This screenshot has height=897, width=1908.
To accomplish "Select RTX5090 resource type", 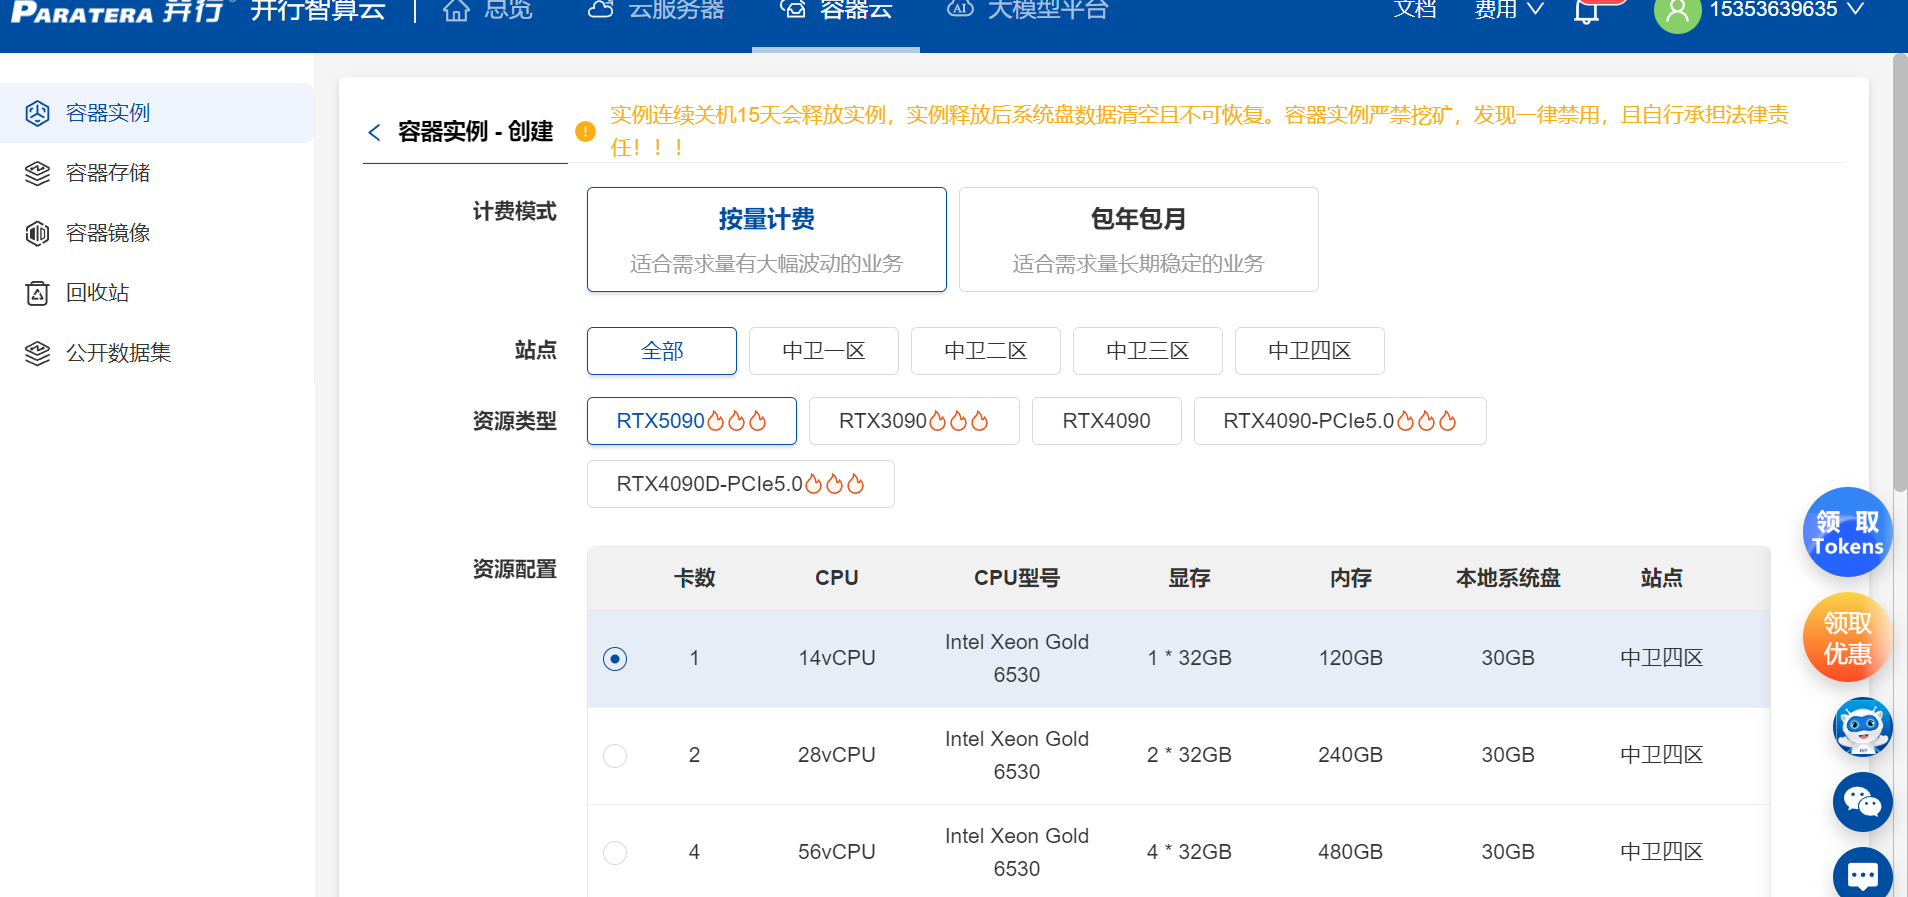I will click(x=692, y=421).
